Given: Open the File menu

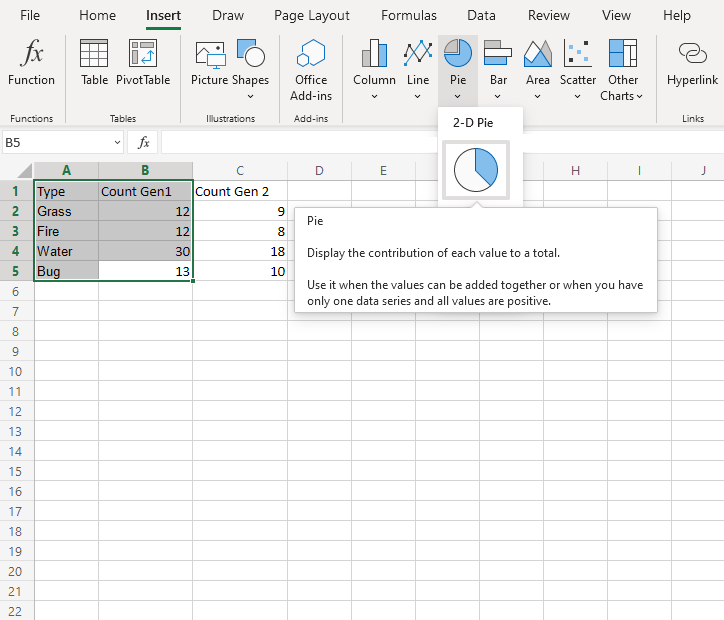Looking at the screenshot, I should pos(30,16).
